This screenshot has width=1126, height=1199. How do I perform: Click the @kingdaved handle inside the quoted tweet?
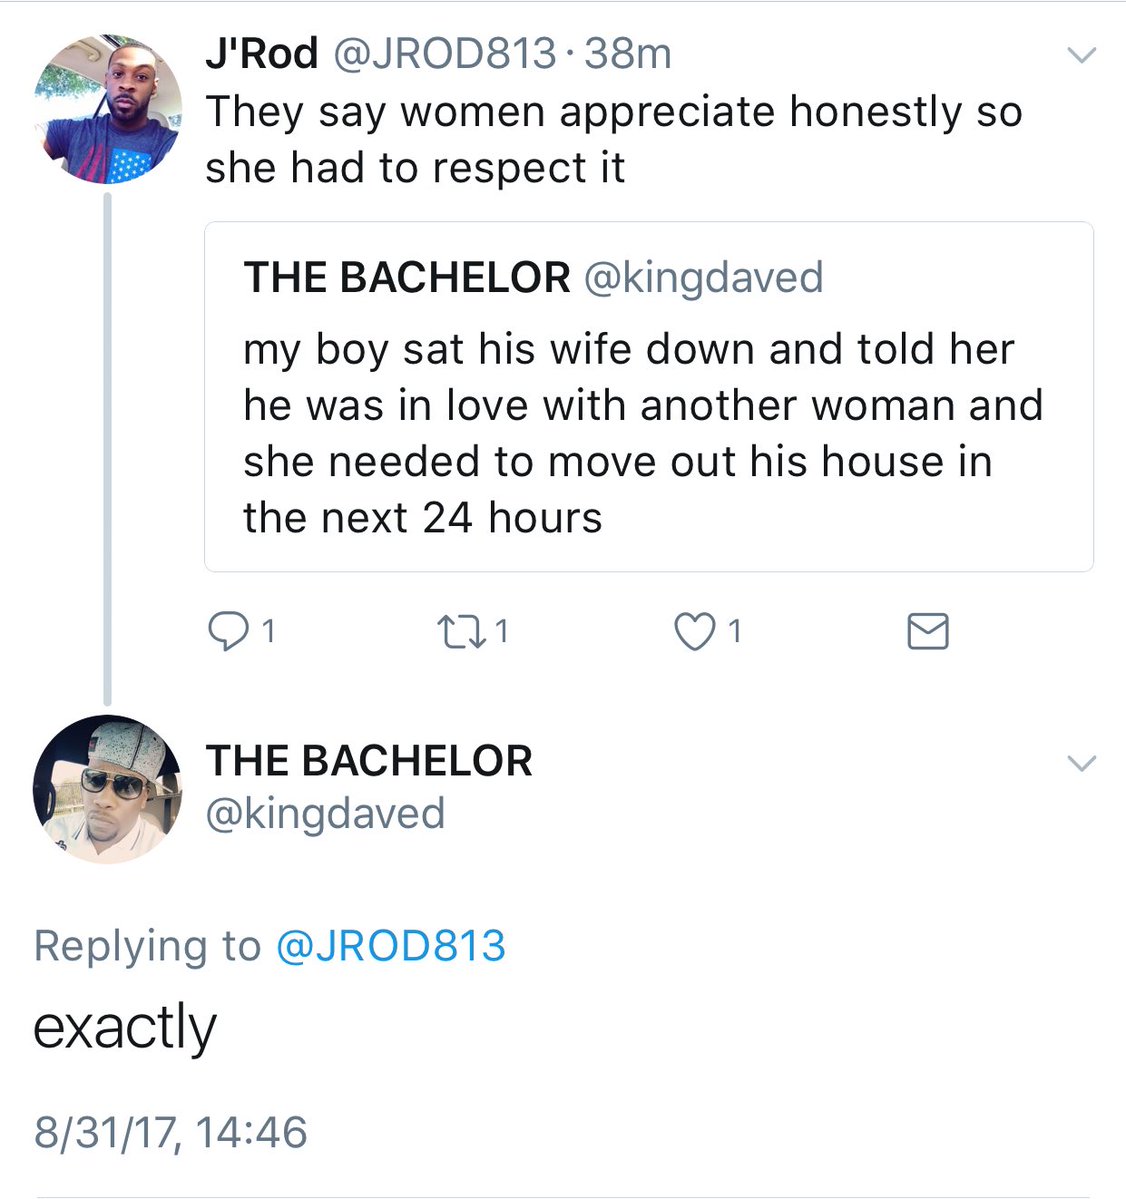coord(703,278)
